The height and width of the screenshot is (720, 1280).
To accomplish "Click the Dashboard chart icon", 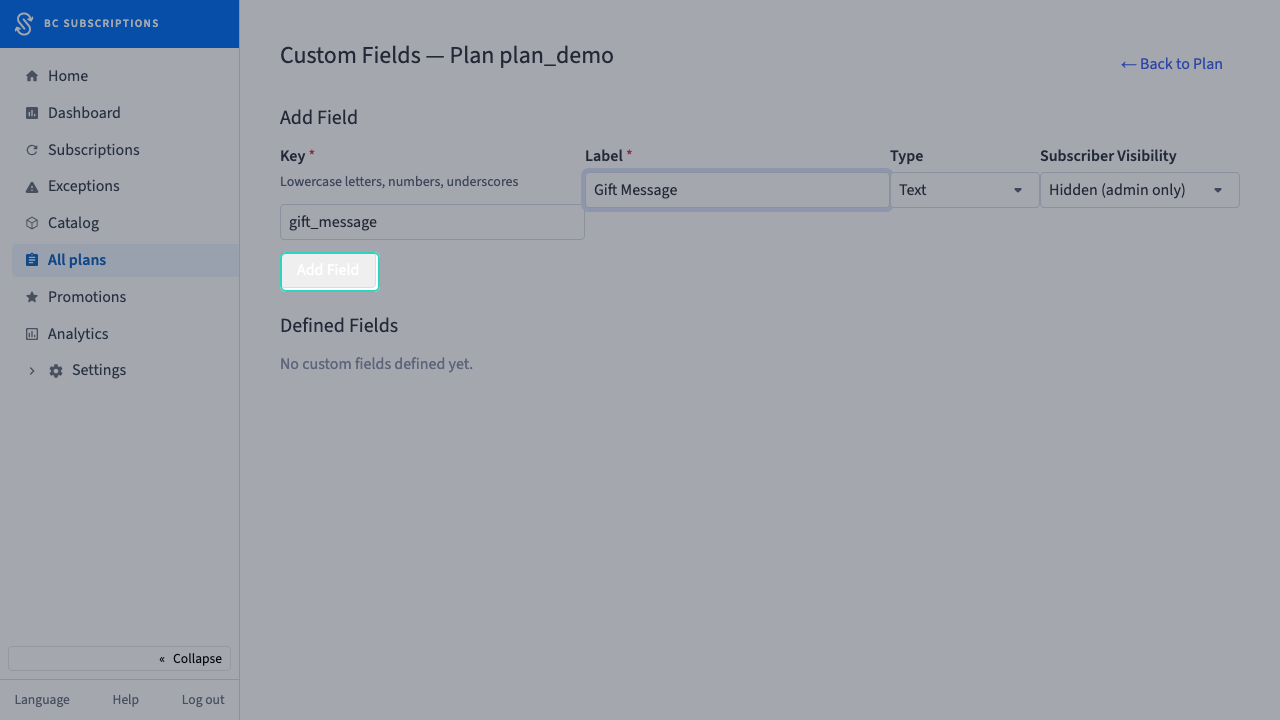I will (32, 113).
